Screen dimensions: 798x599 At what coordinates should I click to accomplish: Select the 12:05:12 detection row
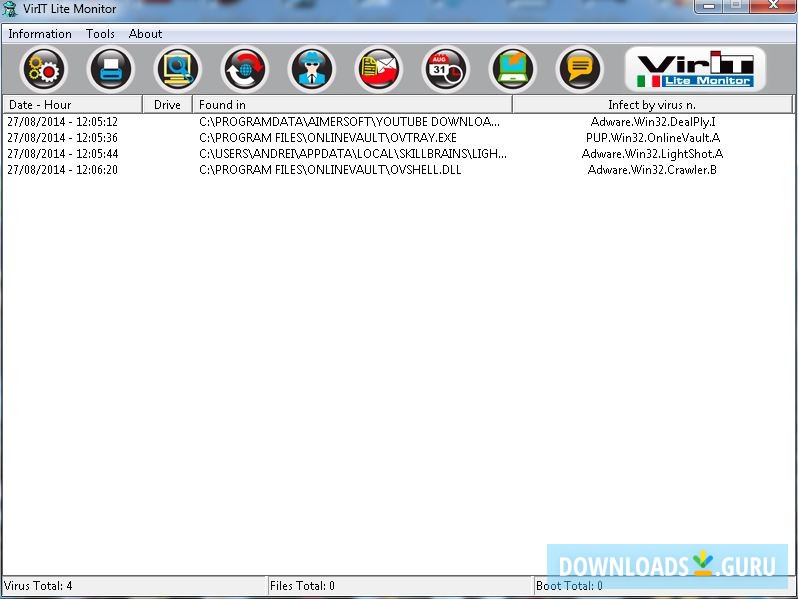[398, 122]
